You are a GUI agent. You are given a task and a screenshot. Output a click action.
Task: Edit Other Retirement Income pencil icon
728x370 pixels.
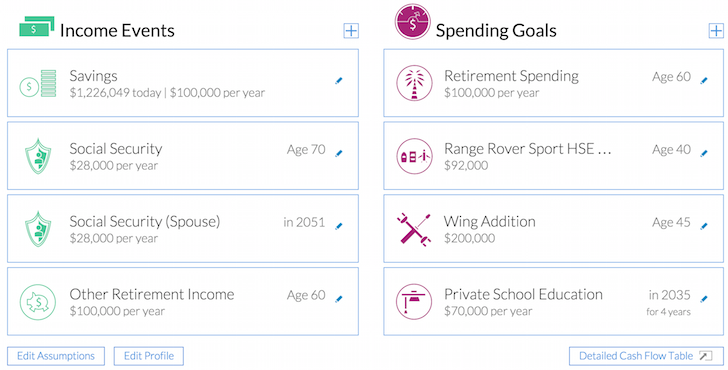[339, 299]
